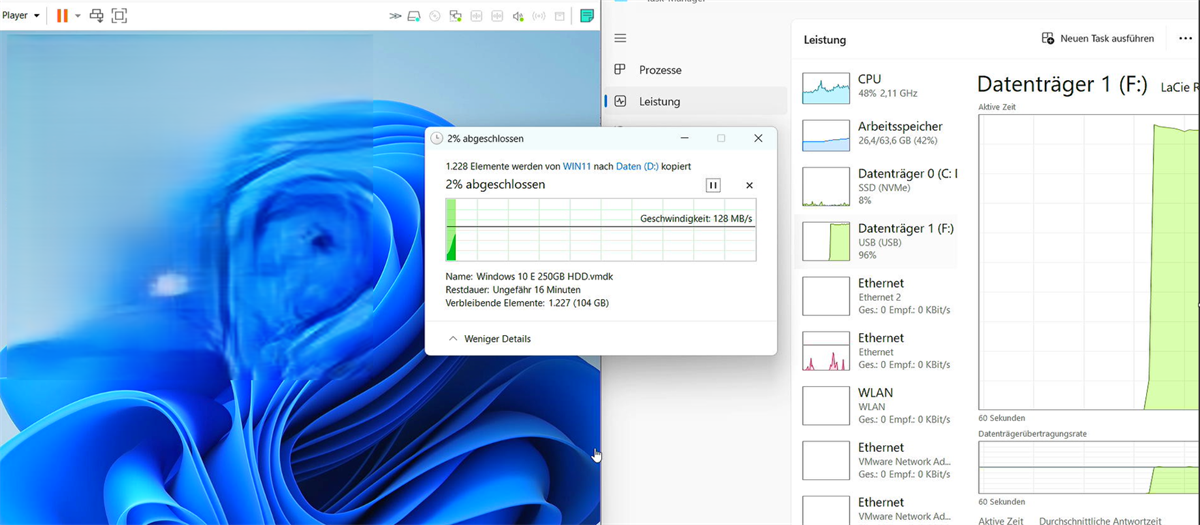Click the Durchschnittliche Antwortzeit label
The image size is (1200, 525).
[1100, 521]
